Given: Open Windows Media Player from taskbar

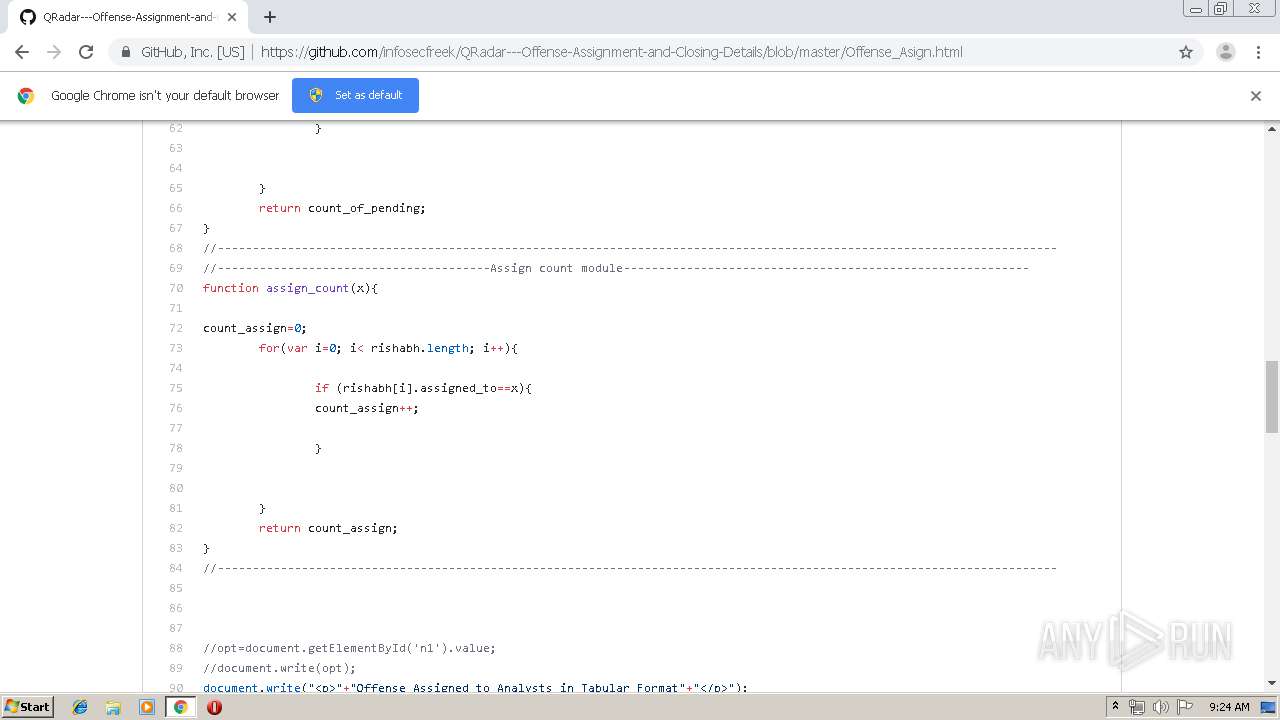Looking at the screenshot, I should coord(147,707).
